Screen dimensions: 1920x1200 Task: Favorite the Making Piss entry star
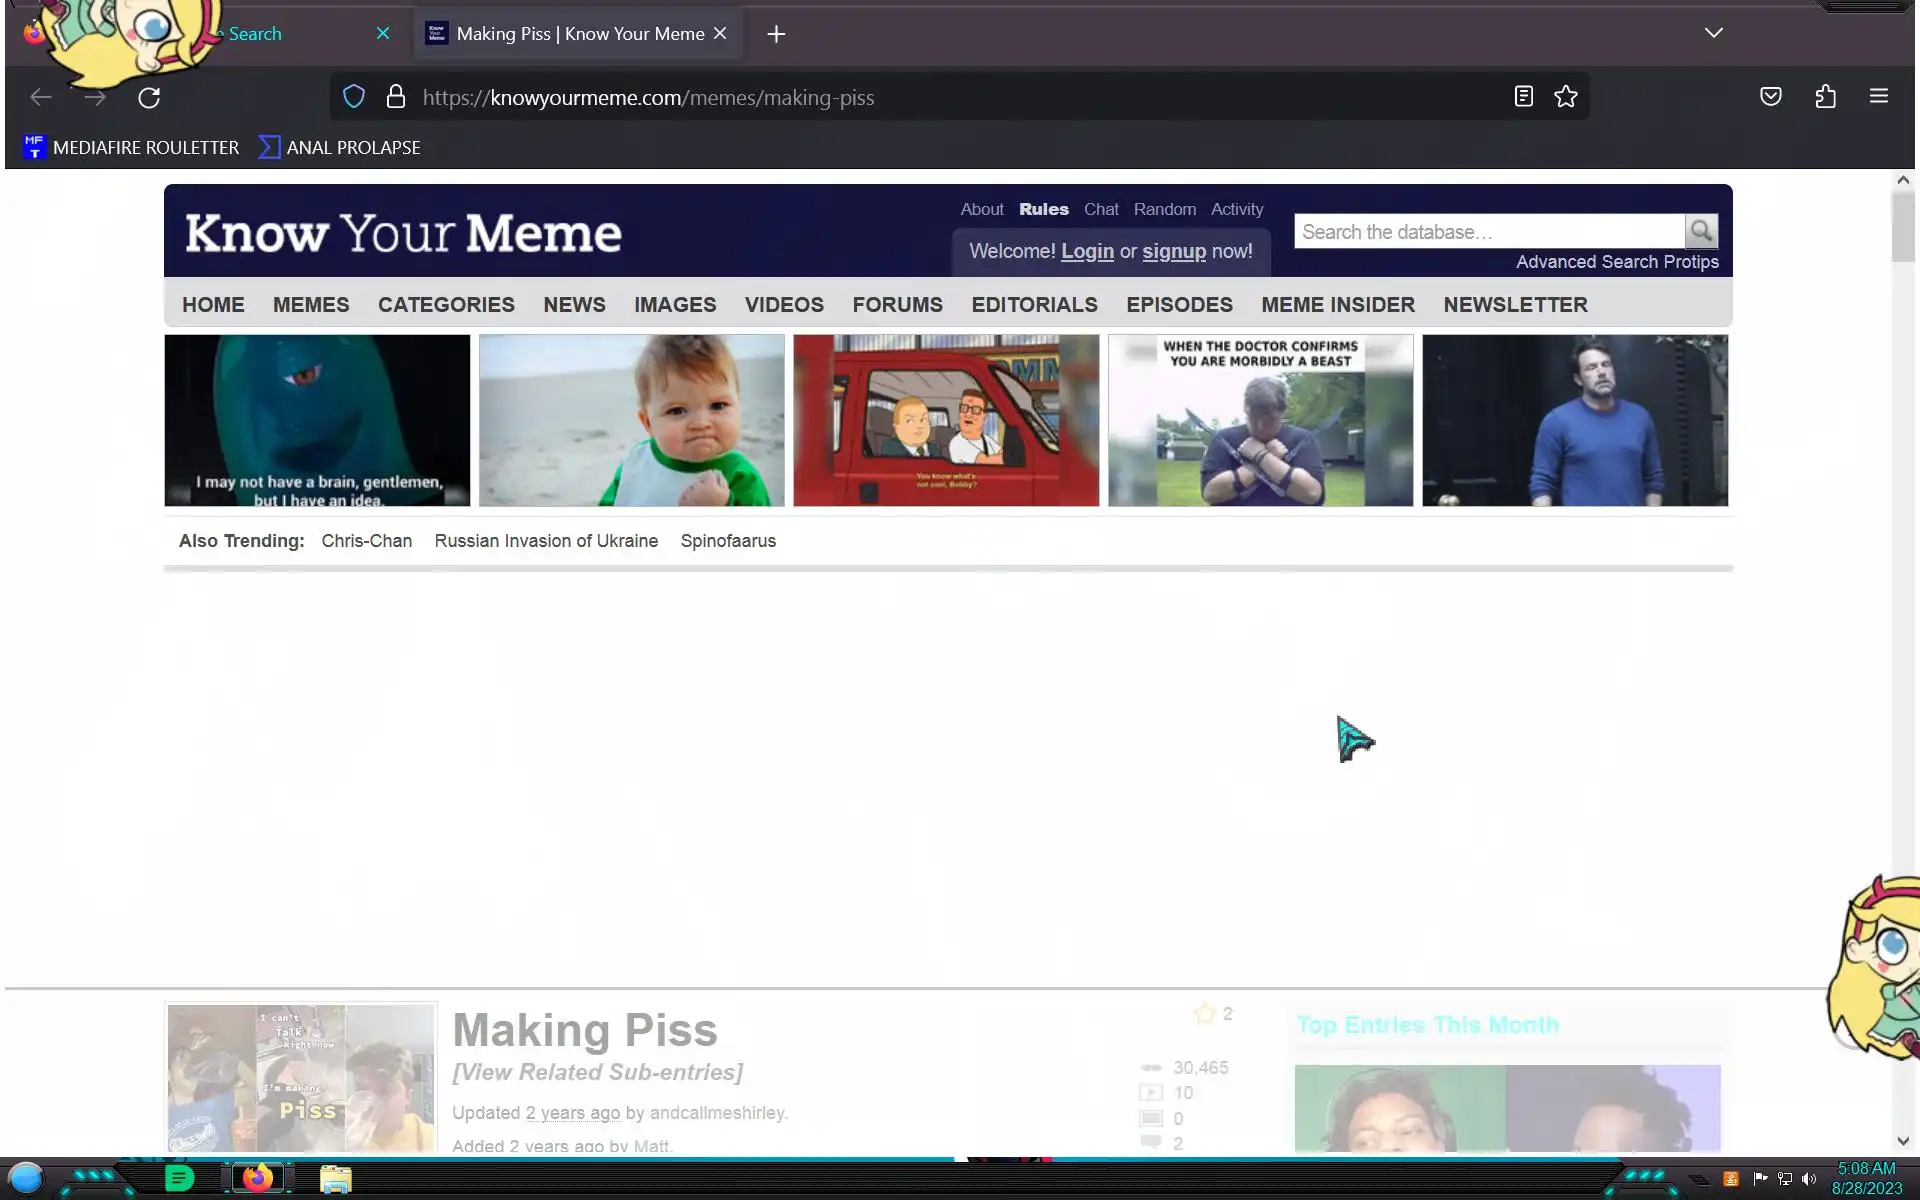[x=1204, y=1013]
